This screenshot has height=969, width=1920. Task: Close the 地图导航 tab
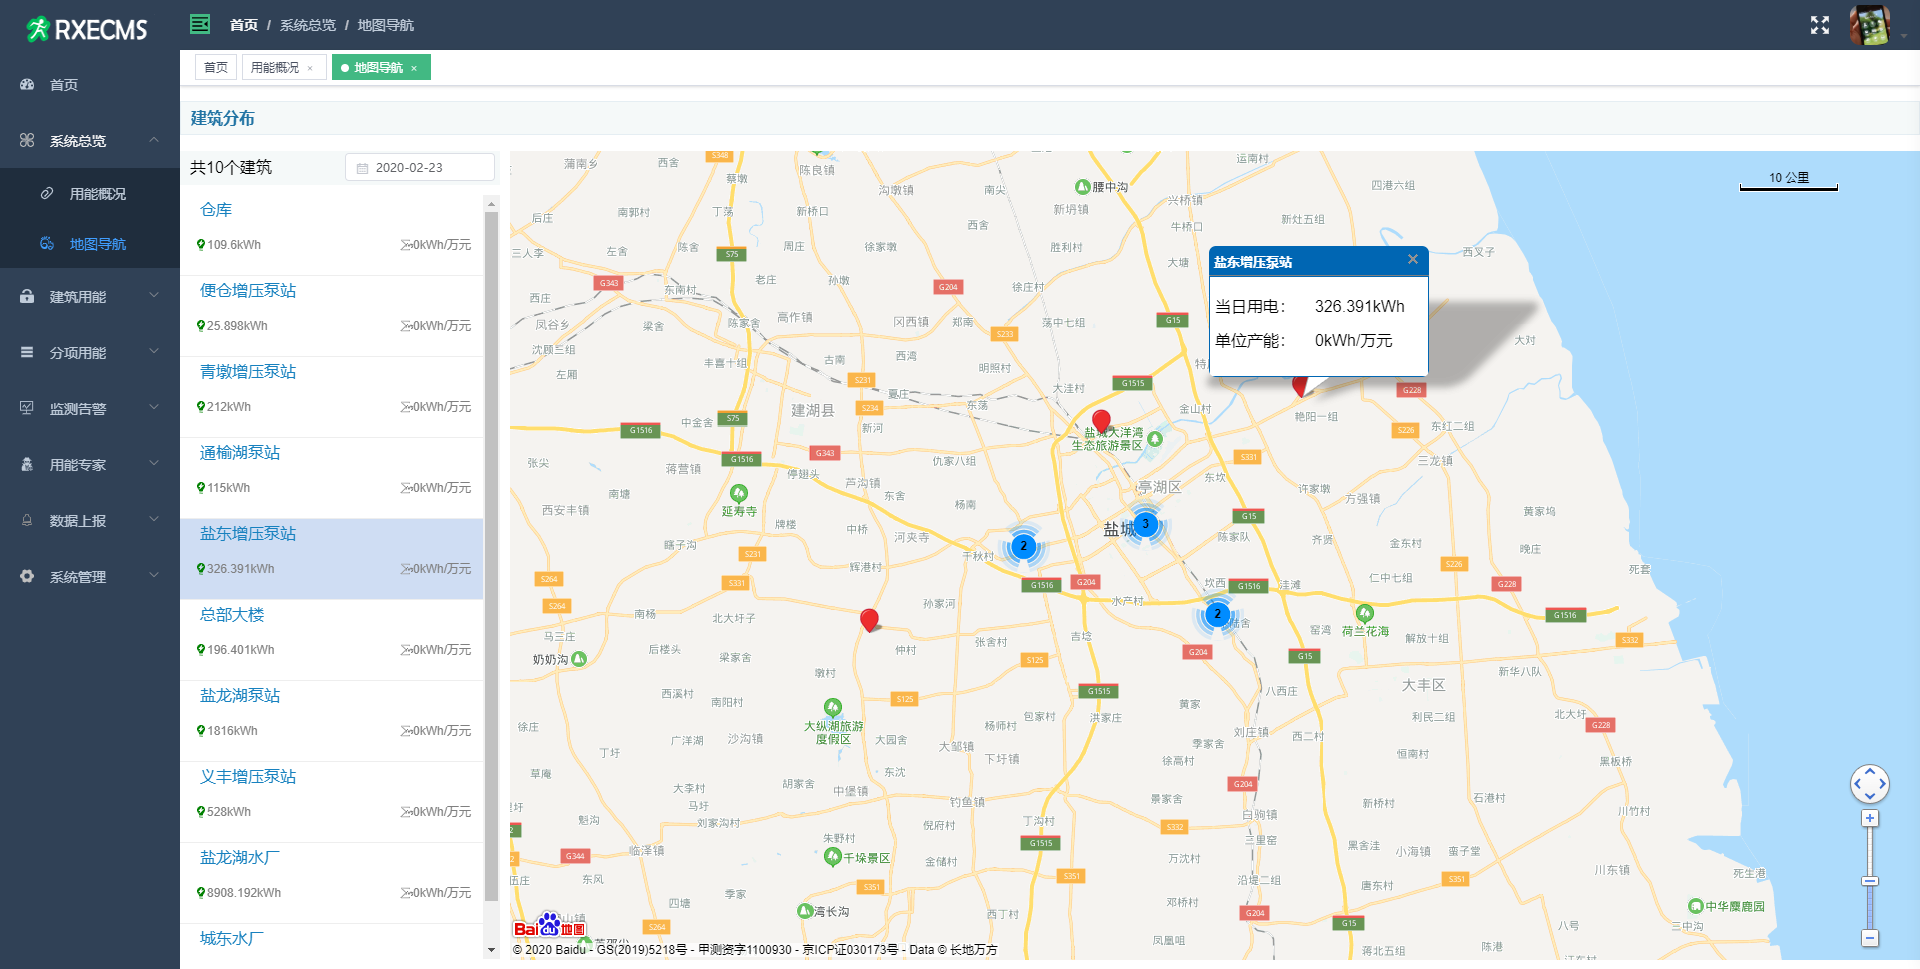point(414,68)
